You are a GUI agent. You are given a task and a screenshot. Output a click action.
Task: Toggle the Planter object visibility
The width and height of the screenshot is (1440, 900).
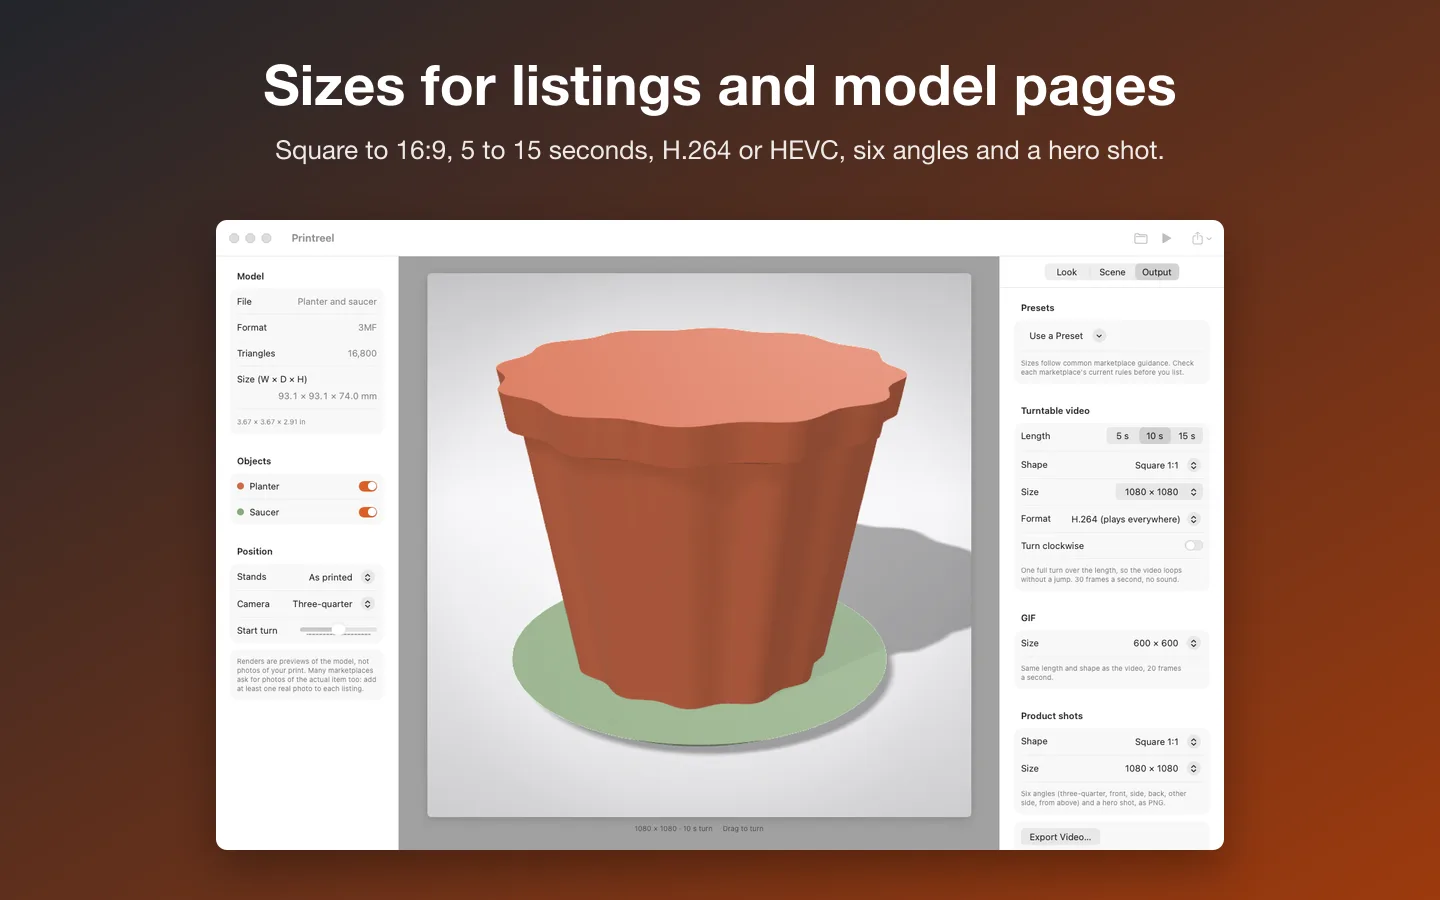click(368, 486)
